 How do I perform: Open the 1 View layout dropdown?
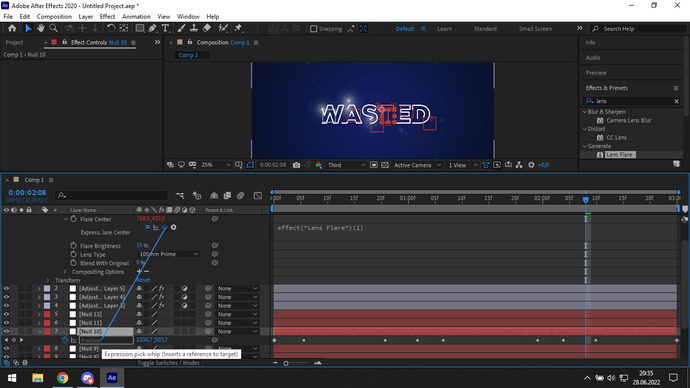462,165
